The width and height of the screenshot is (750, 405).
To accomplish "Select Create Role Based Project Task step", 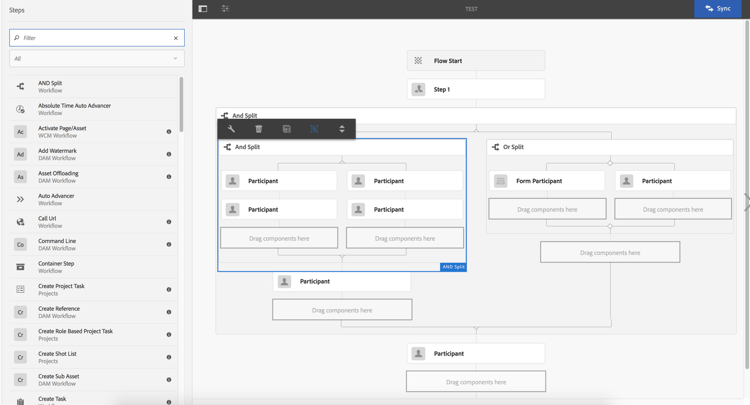I will point(93,335).
